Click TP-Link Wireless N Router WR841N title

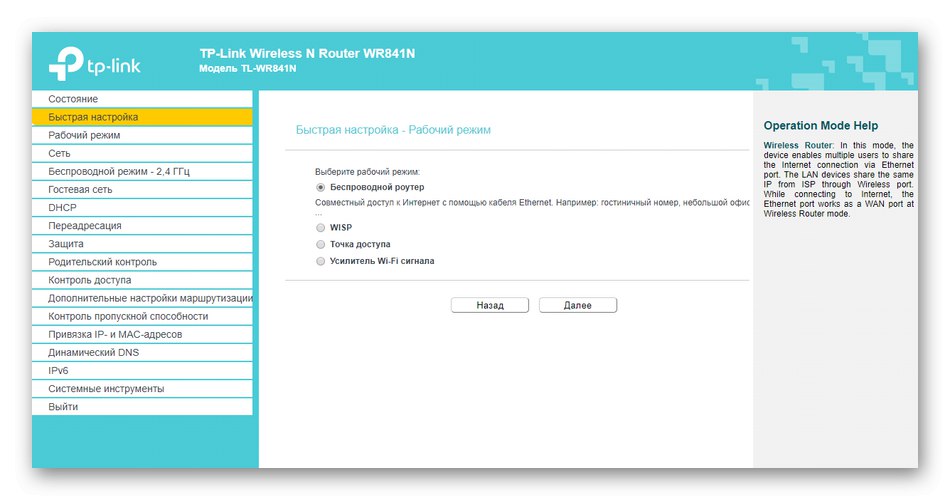(307, 53)
